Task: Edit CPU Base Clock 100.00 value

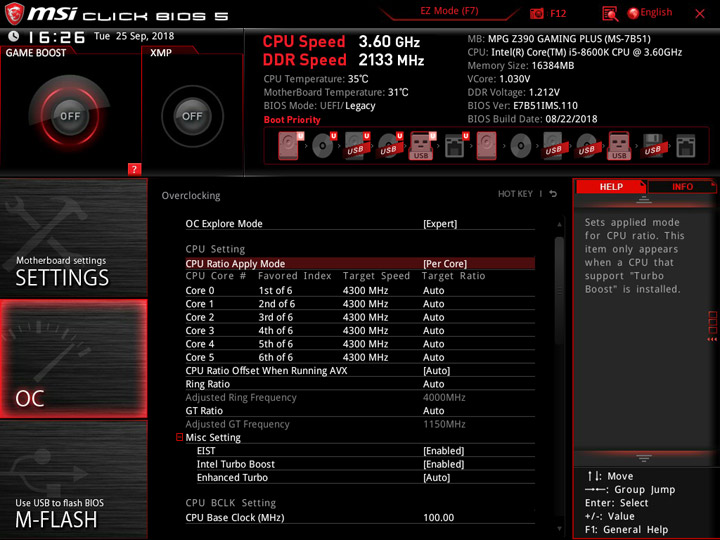Action: (439, 518)
